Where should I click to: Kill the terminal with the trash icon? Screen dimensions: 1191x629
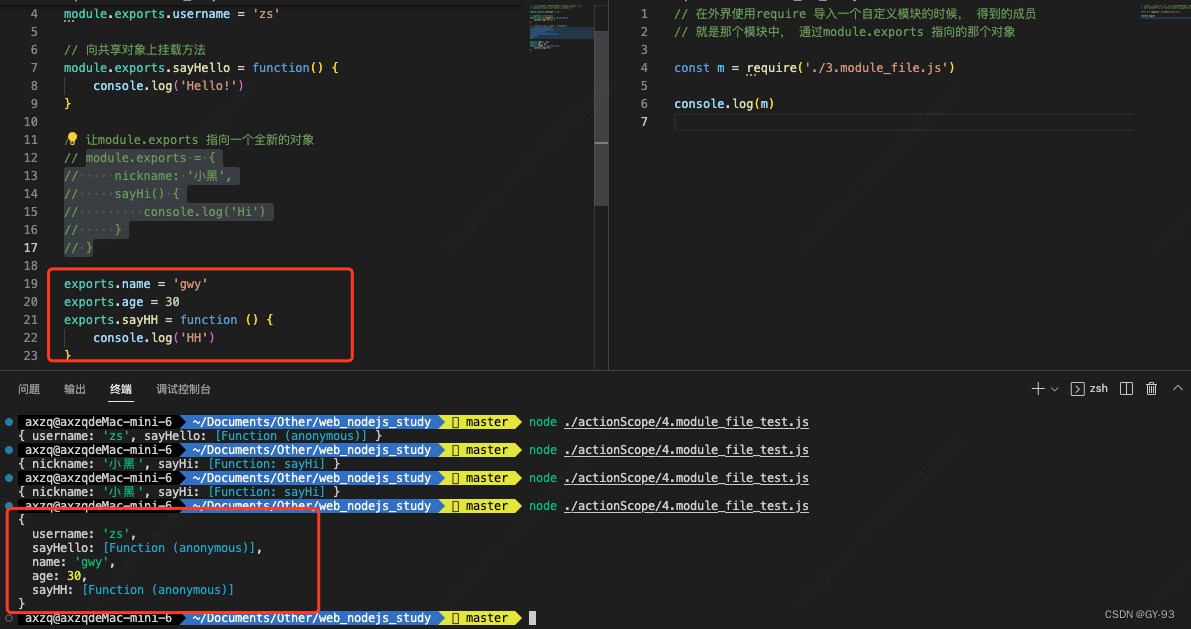tap(1152, 389)
